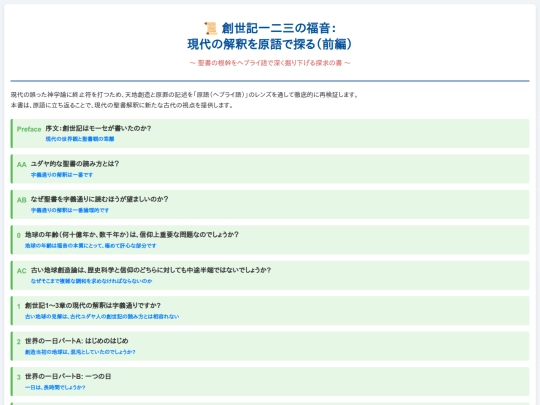Viewport: 540px width, 405px height.
Task: Click the intro sentence beginning 現代の誤った神学論
Action: pyautogui.click(x=185, y=95)
